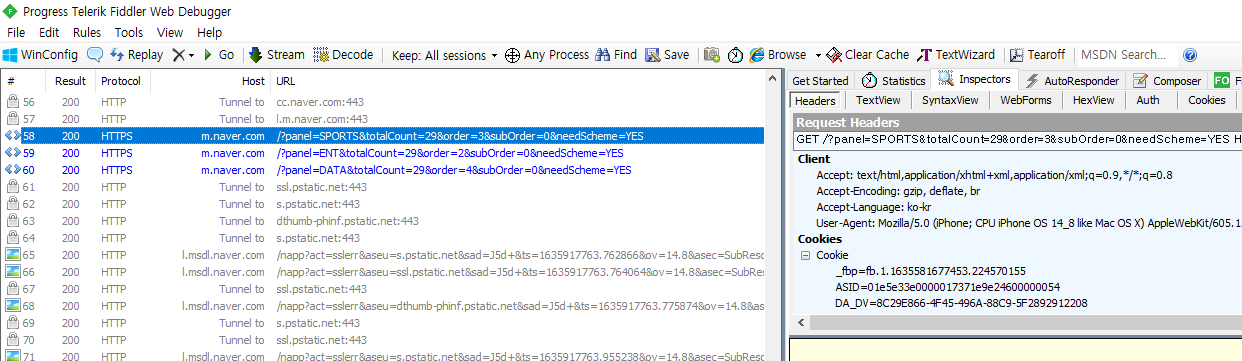Screen dimensions: 1242x361
Task: Click the blue help question icon
Action: pos(1190,55)
